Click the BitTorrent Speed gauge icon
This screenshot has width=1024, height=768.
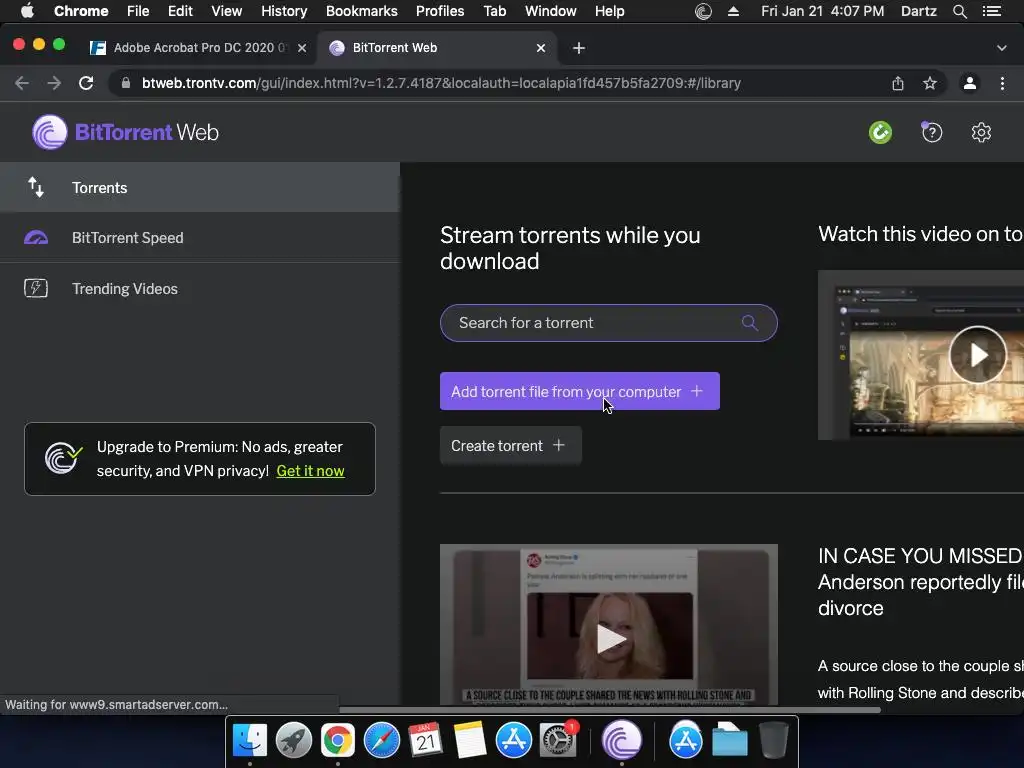[x=36, y=238]
